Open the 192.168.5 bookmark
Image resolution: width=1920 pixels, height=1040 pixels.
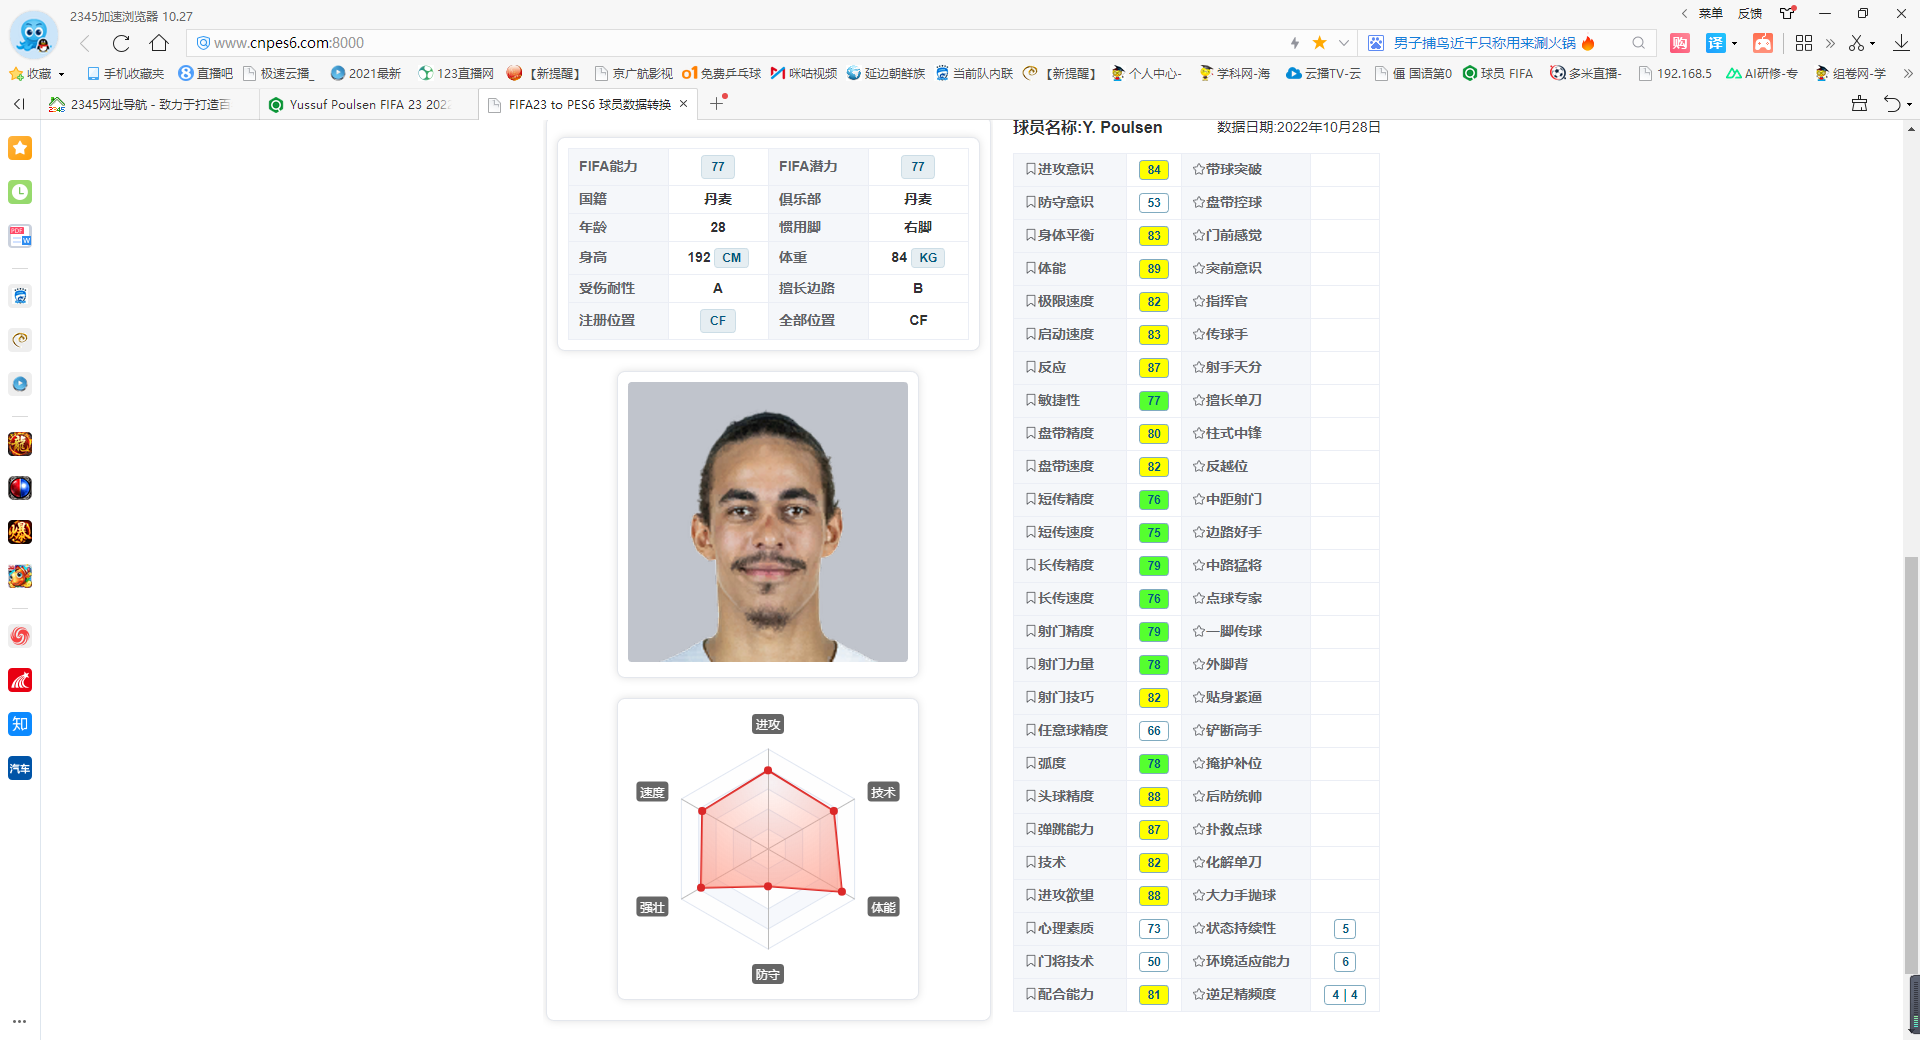point(1675,73)
